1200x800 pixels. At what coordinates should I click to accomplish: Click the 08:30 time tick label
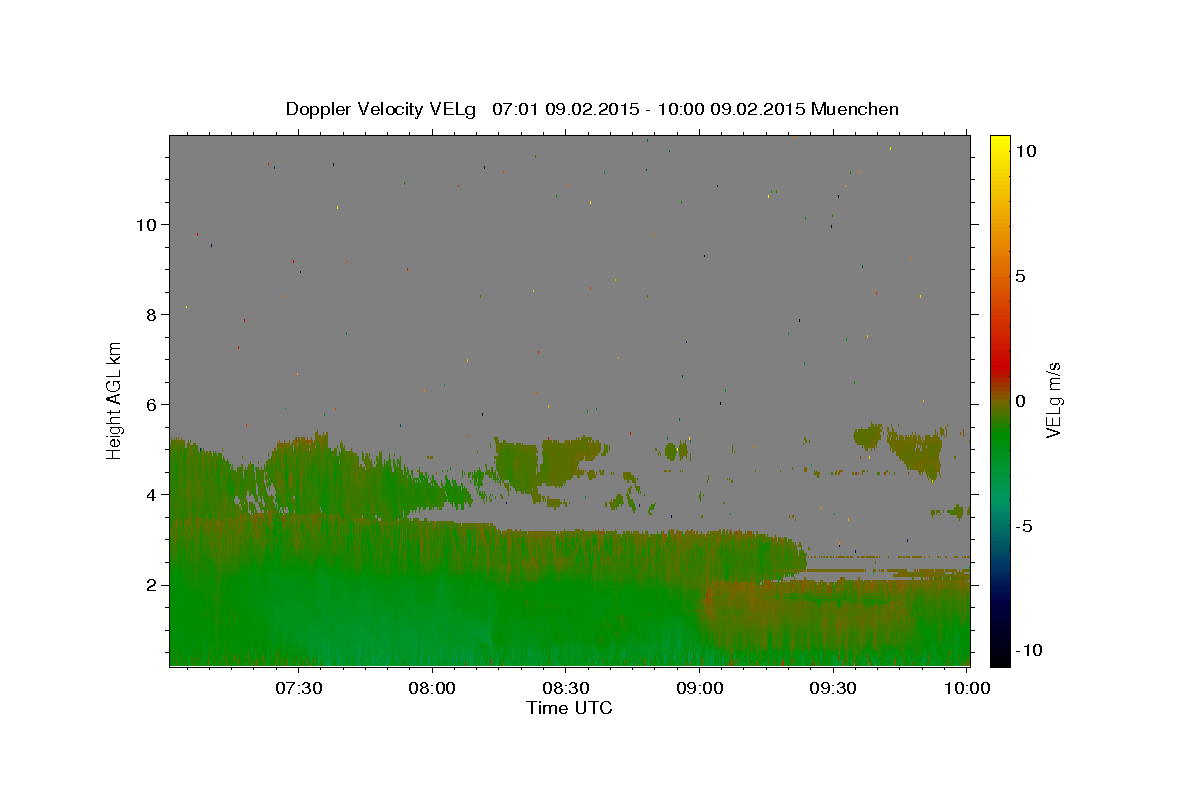pyautogui.click(x=566, y=688)
